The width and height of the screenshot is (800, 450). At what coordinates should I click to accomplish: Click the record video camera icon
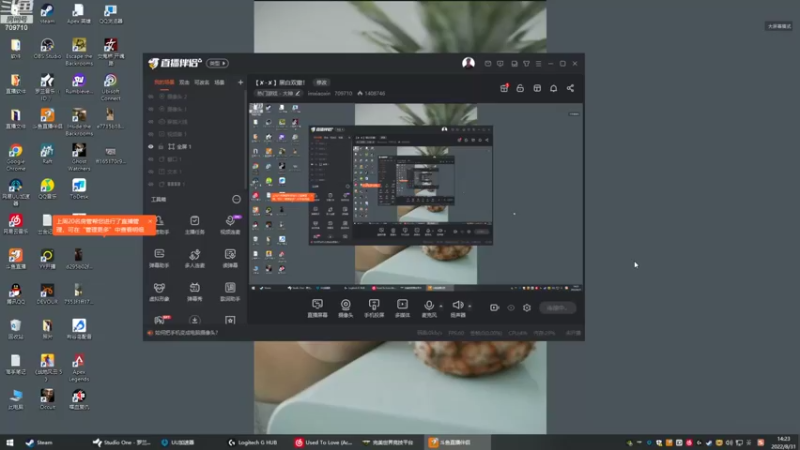point(494,308)
